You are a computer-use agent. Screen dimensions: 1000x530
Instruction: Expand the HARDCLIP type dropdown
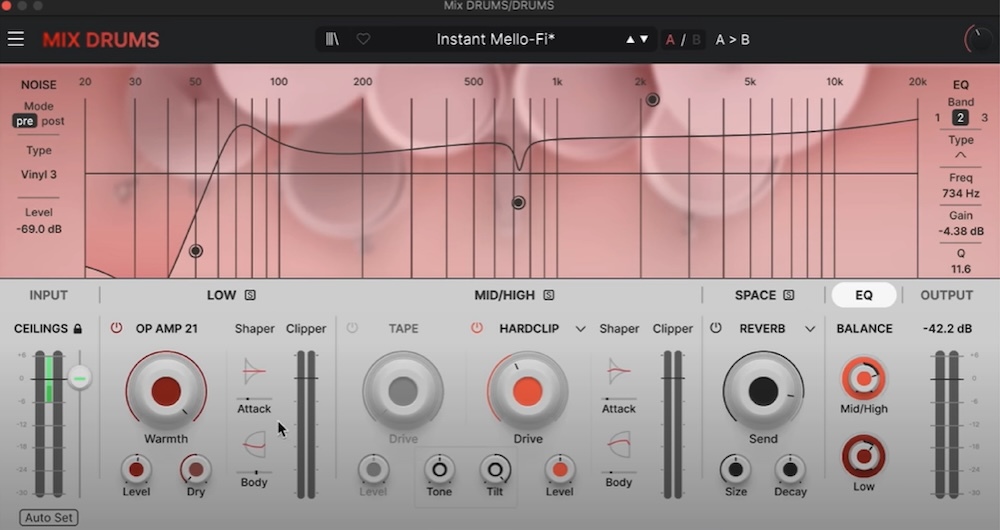pyautogui.click(x=580, y=328)
